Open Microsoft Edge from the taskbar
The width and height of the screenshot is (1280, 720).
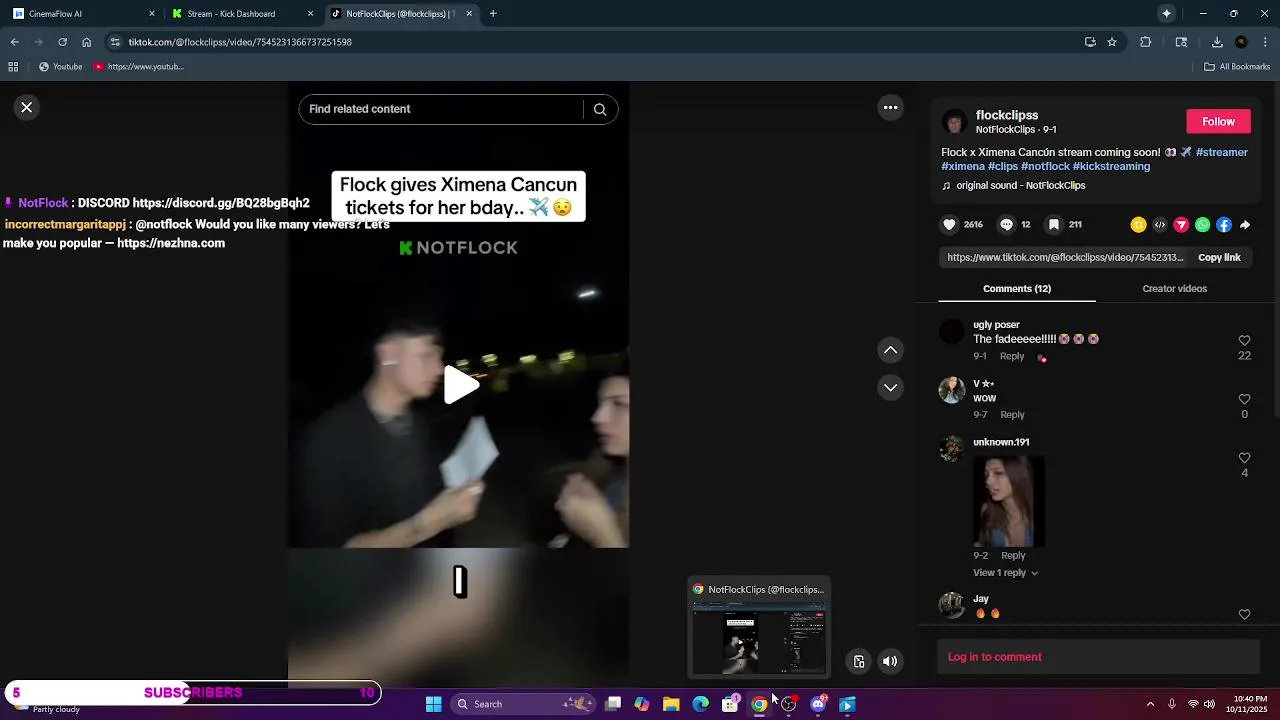(701, 704)
